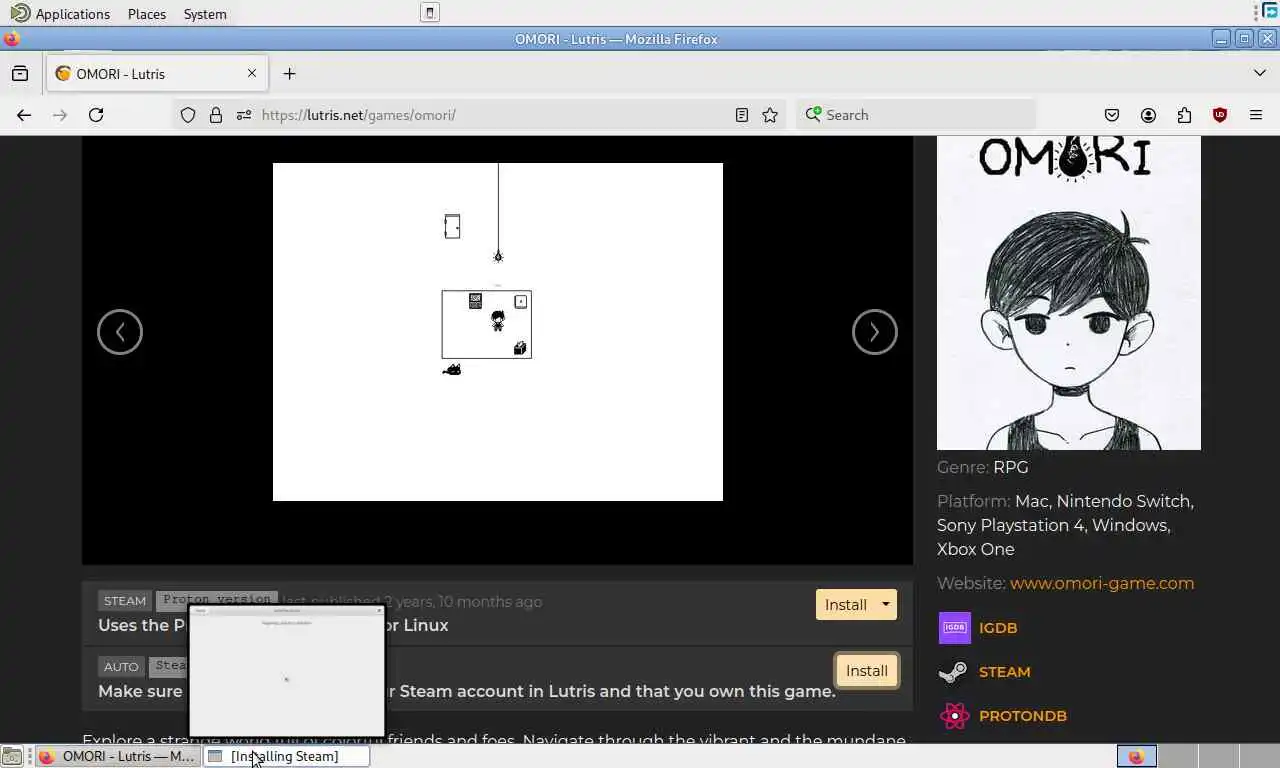Click the ProtonDB atom icon

(955, 716)
